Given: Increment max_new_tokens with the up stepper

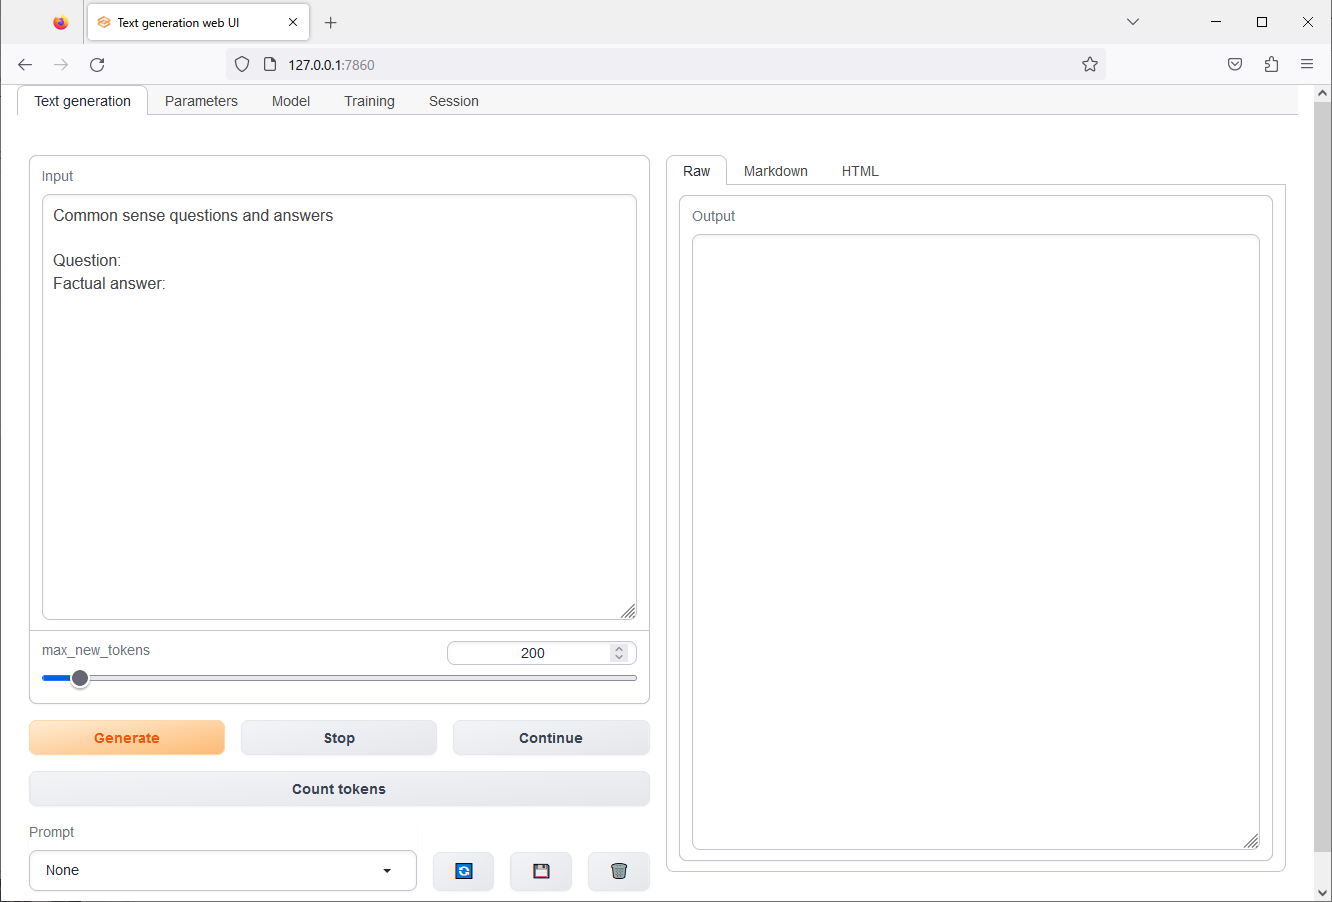Looking at the screenshot, I should [619, 648].
